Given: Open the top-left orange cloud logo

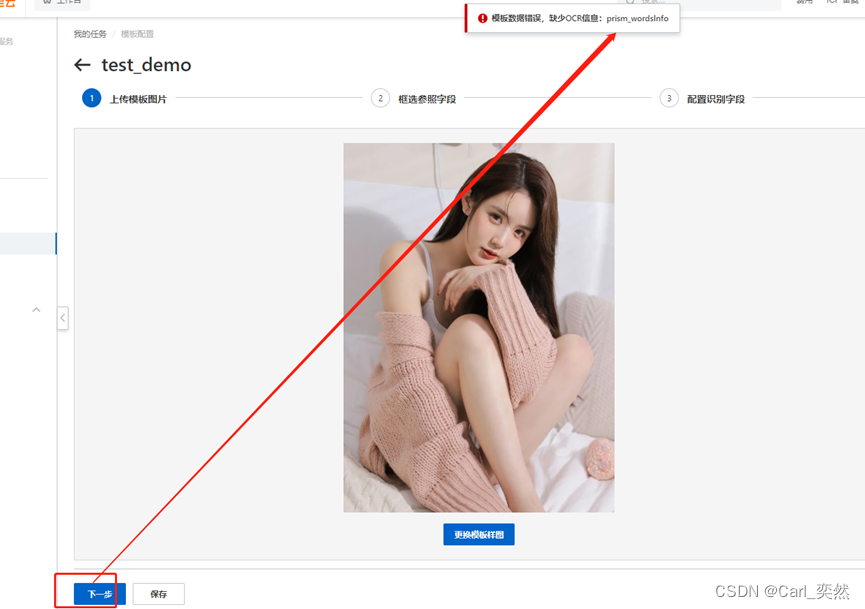Looking at the screenshot, I should (8, 3).
